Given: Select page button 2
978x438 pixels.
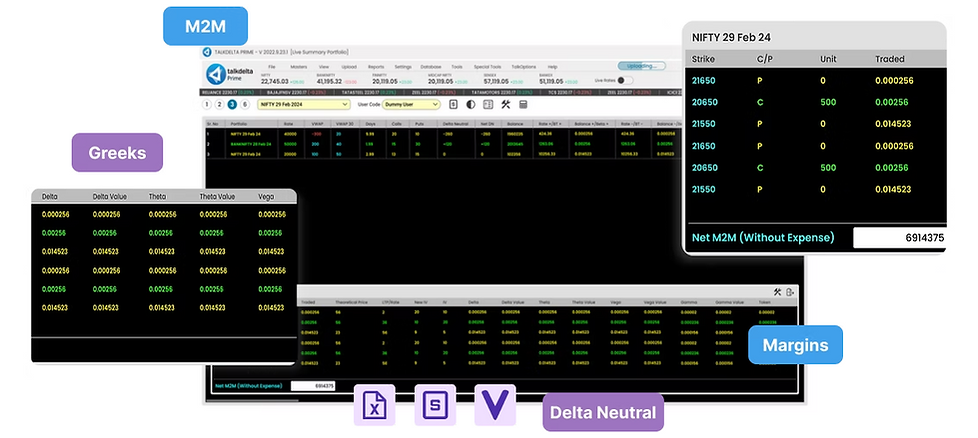Looking at the screenshot, I should point(219,104).
